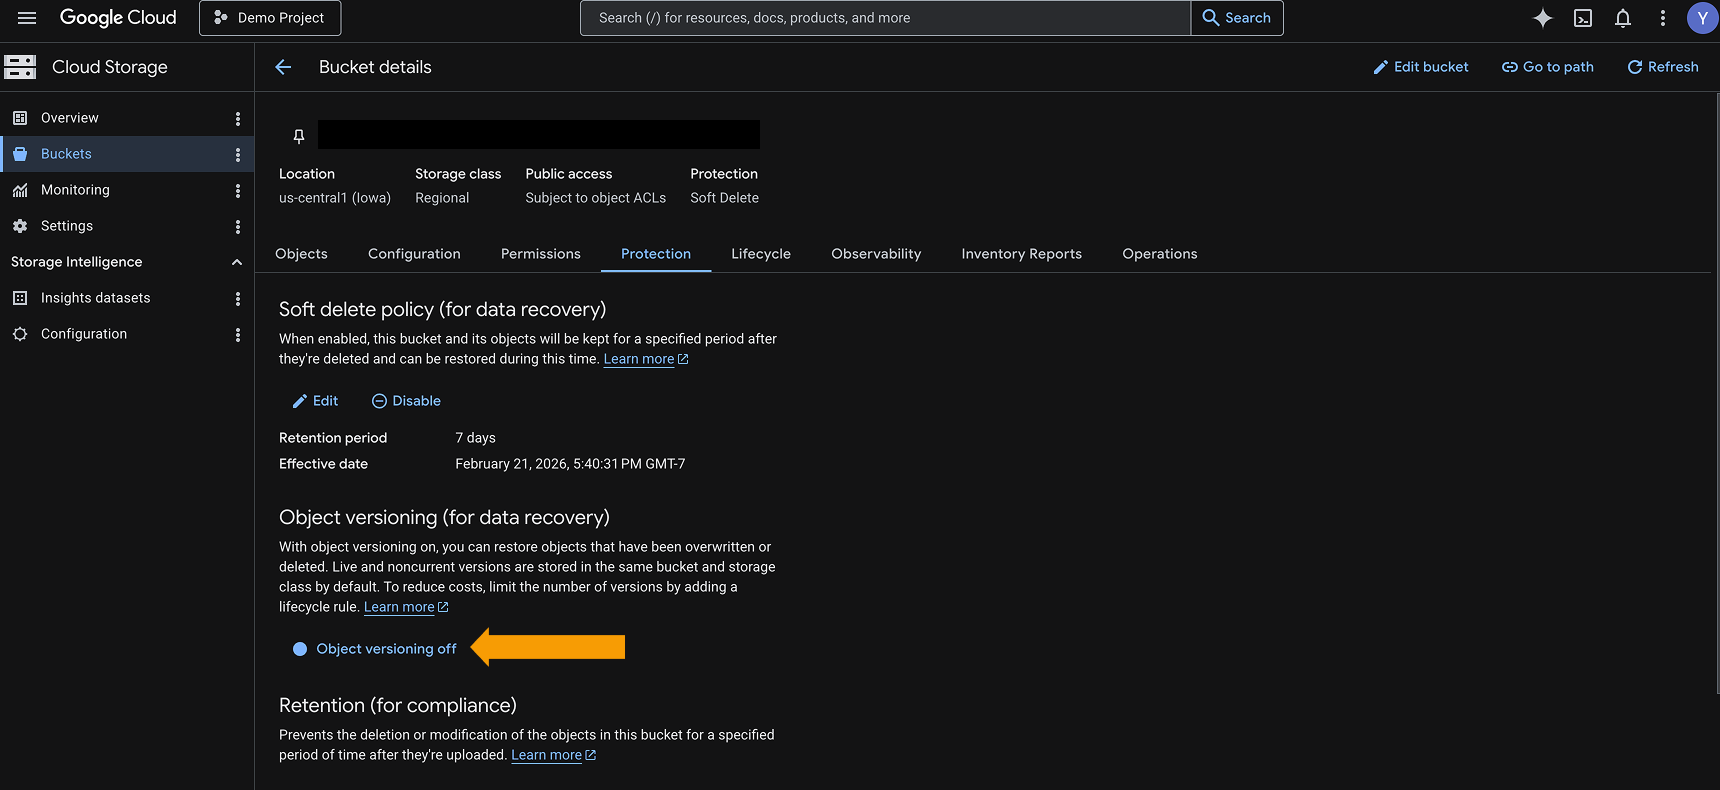
Task: Click the search magnifier icon
Action: point(1211,18)
